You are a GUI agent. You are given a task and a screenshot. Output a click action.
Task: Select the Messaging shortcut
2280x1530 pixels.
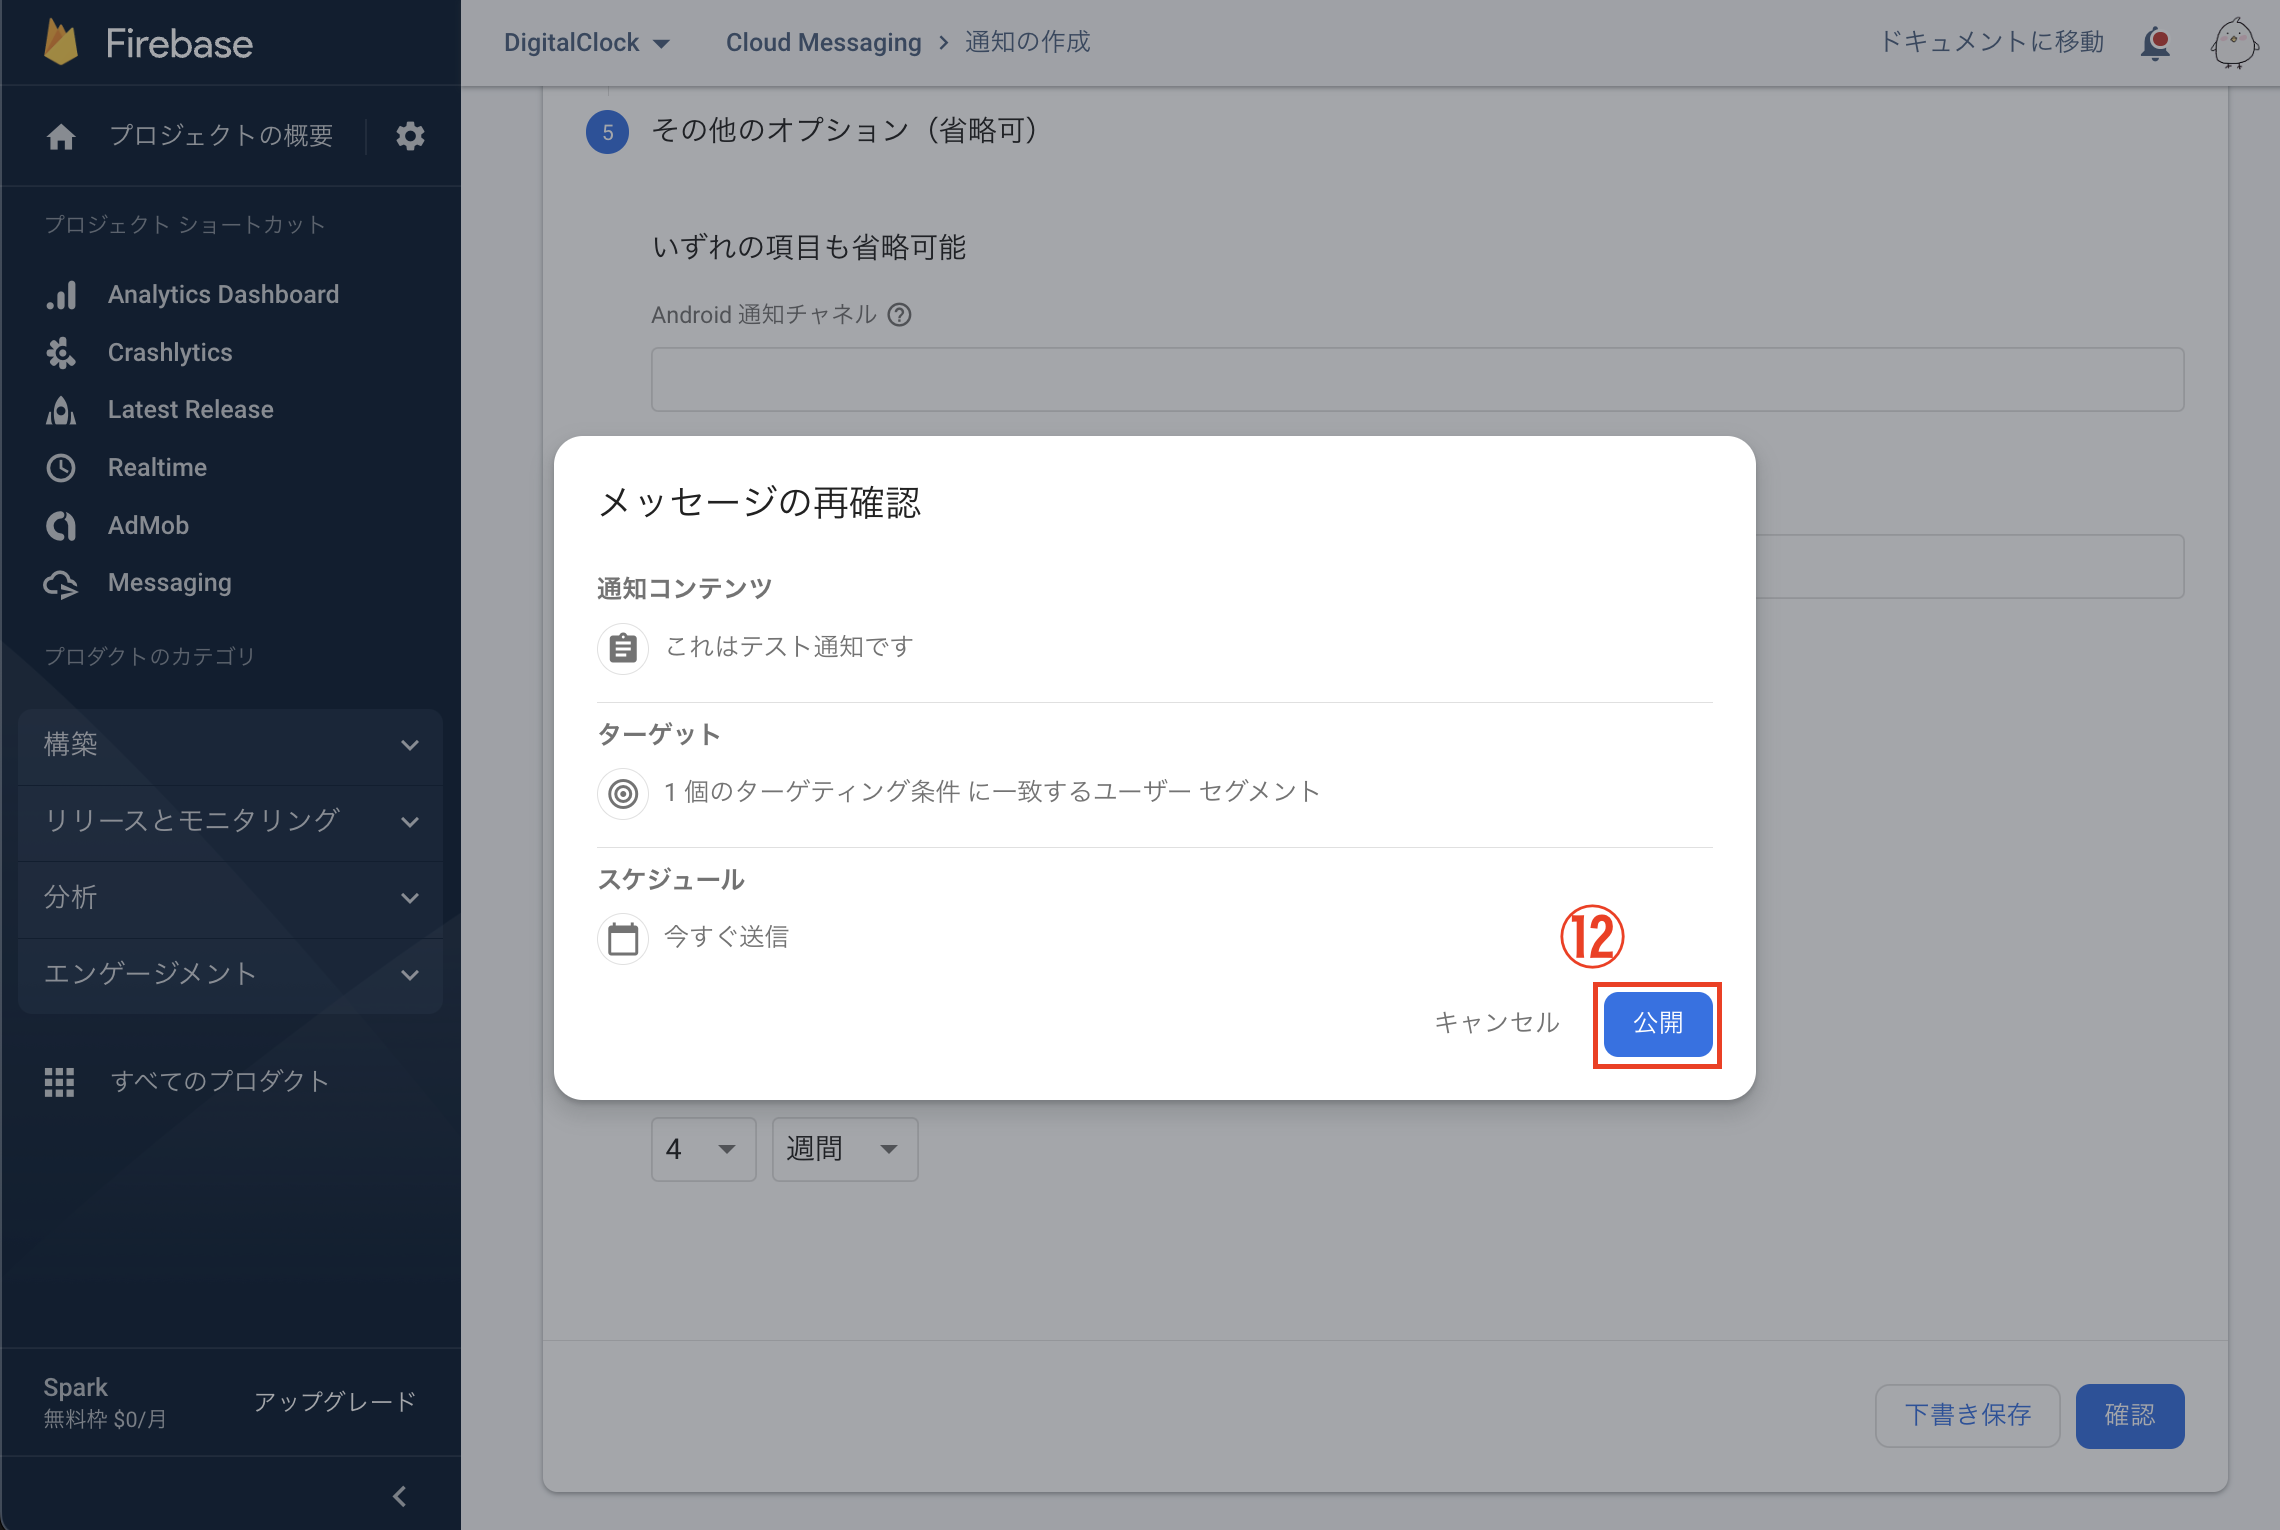point(169,583)
